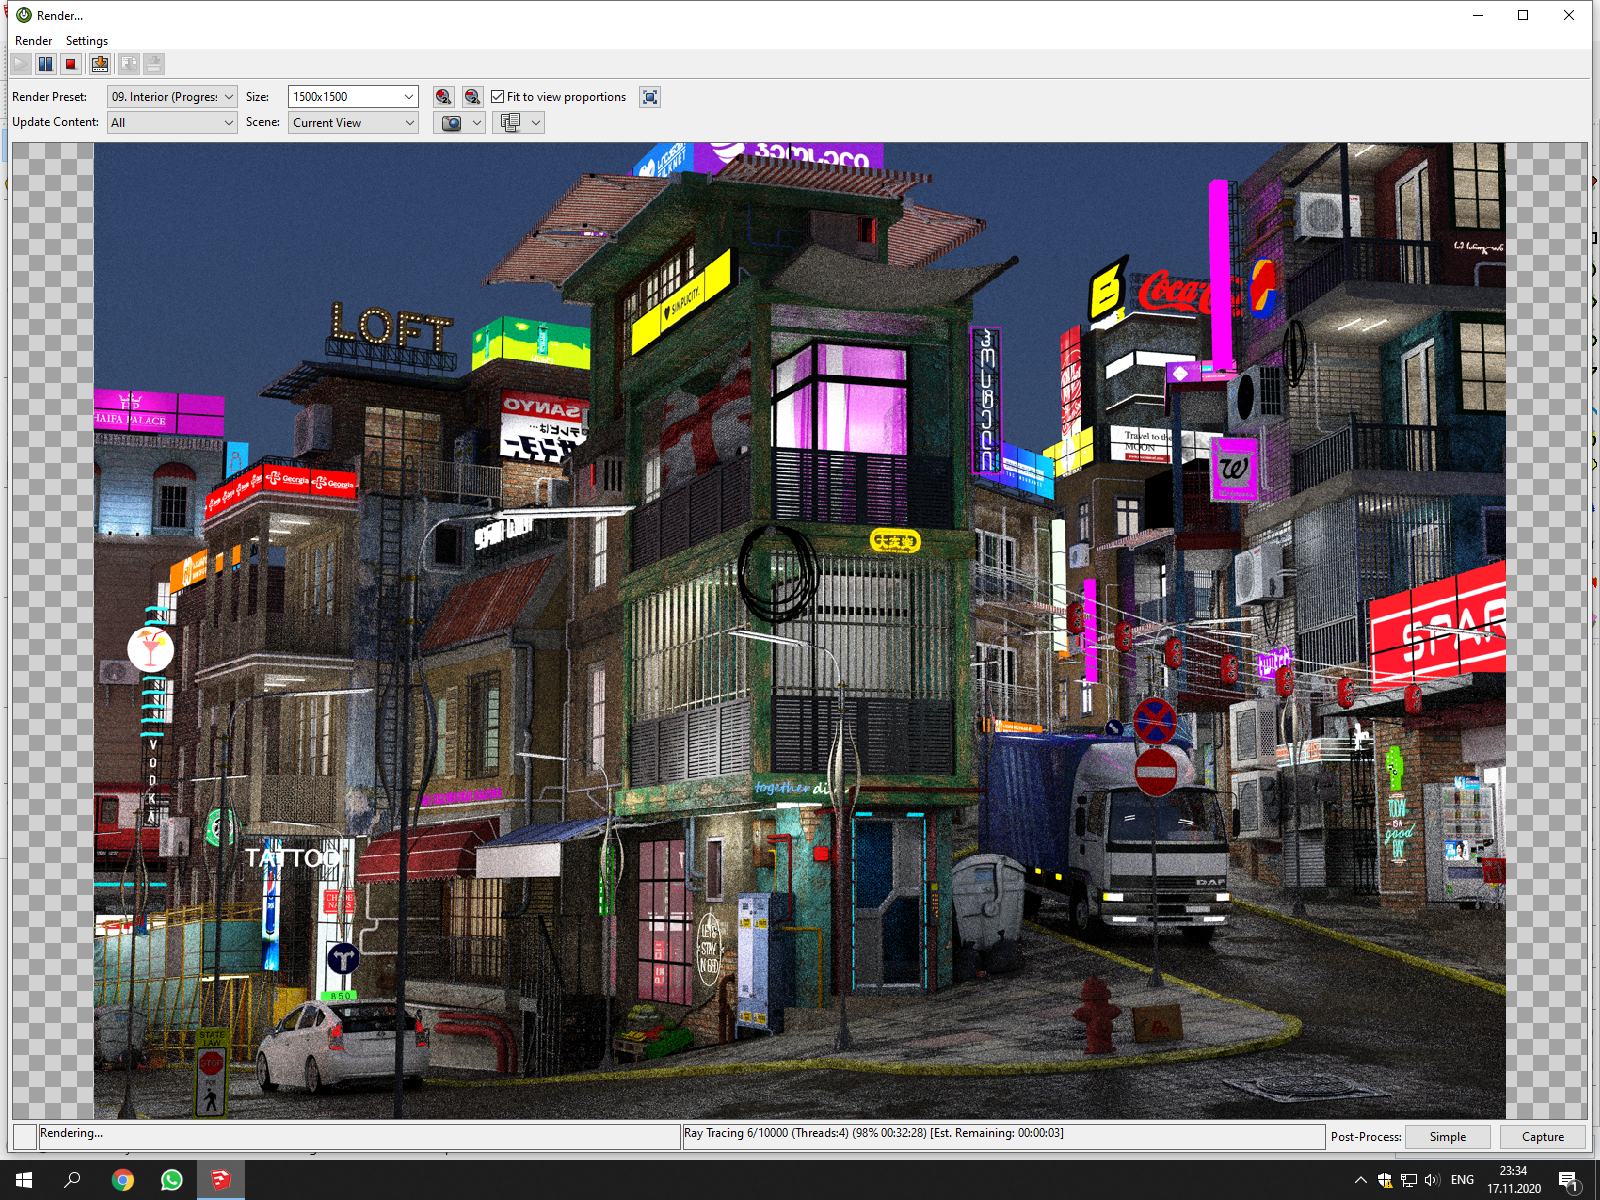Screen dimensions: 1600x1200
Task: Click the Capture button
Action: point(1543,1137)
